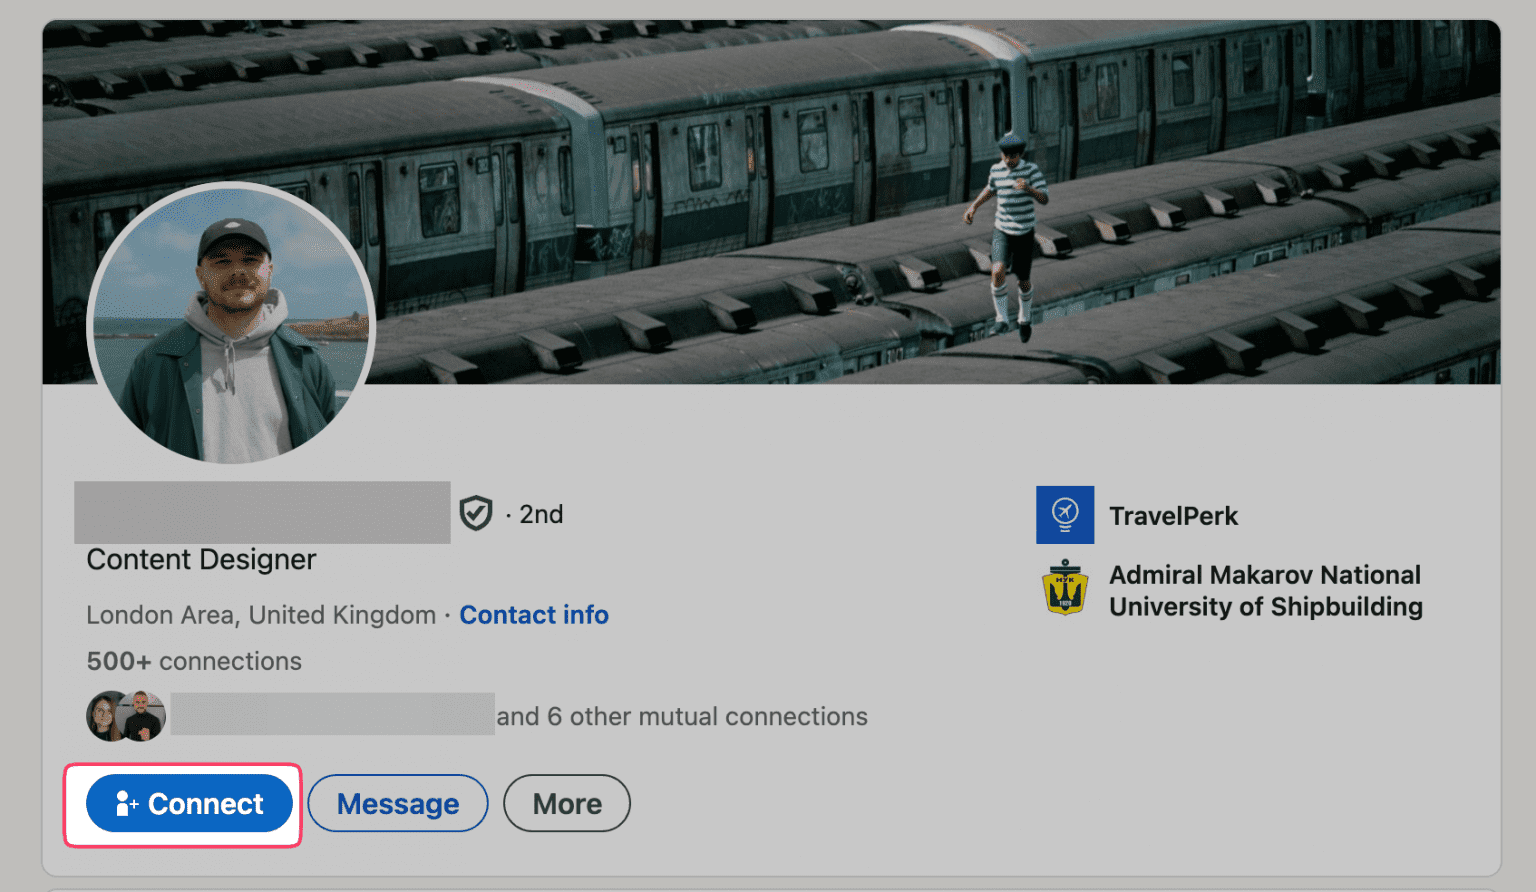1536x892 pixels.
Task: Open the Message button
Action: click(397, 803)
